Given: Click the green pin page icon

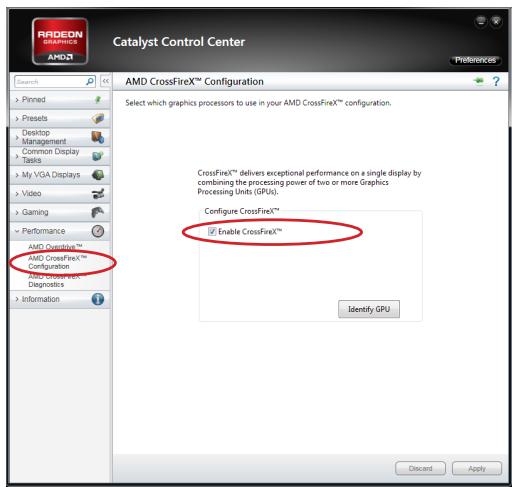Looking at the screenshot, I should pyautogui.click(x=479, y=81).
